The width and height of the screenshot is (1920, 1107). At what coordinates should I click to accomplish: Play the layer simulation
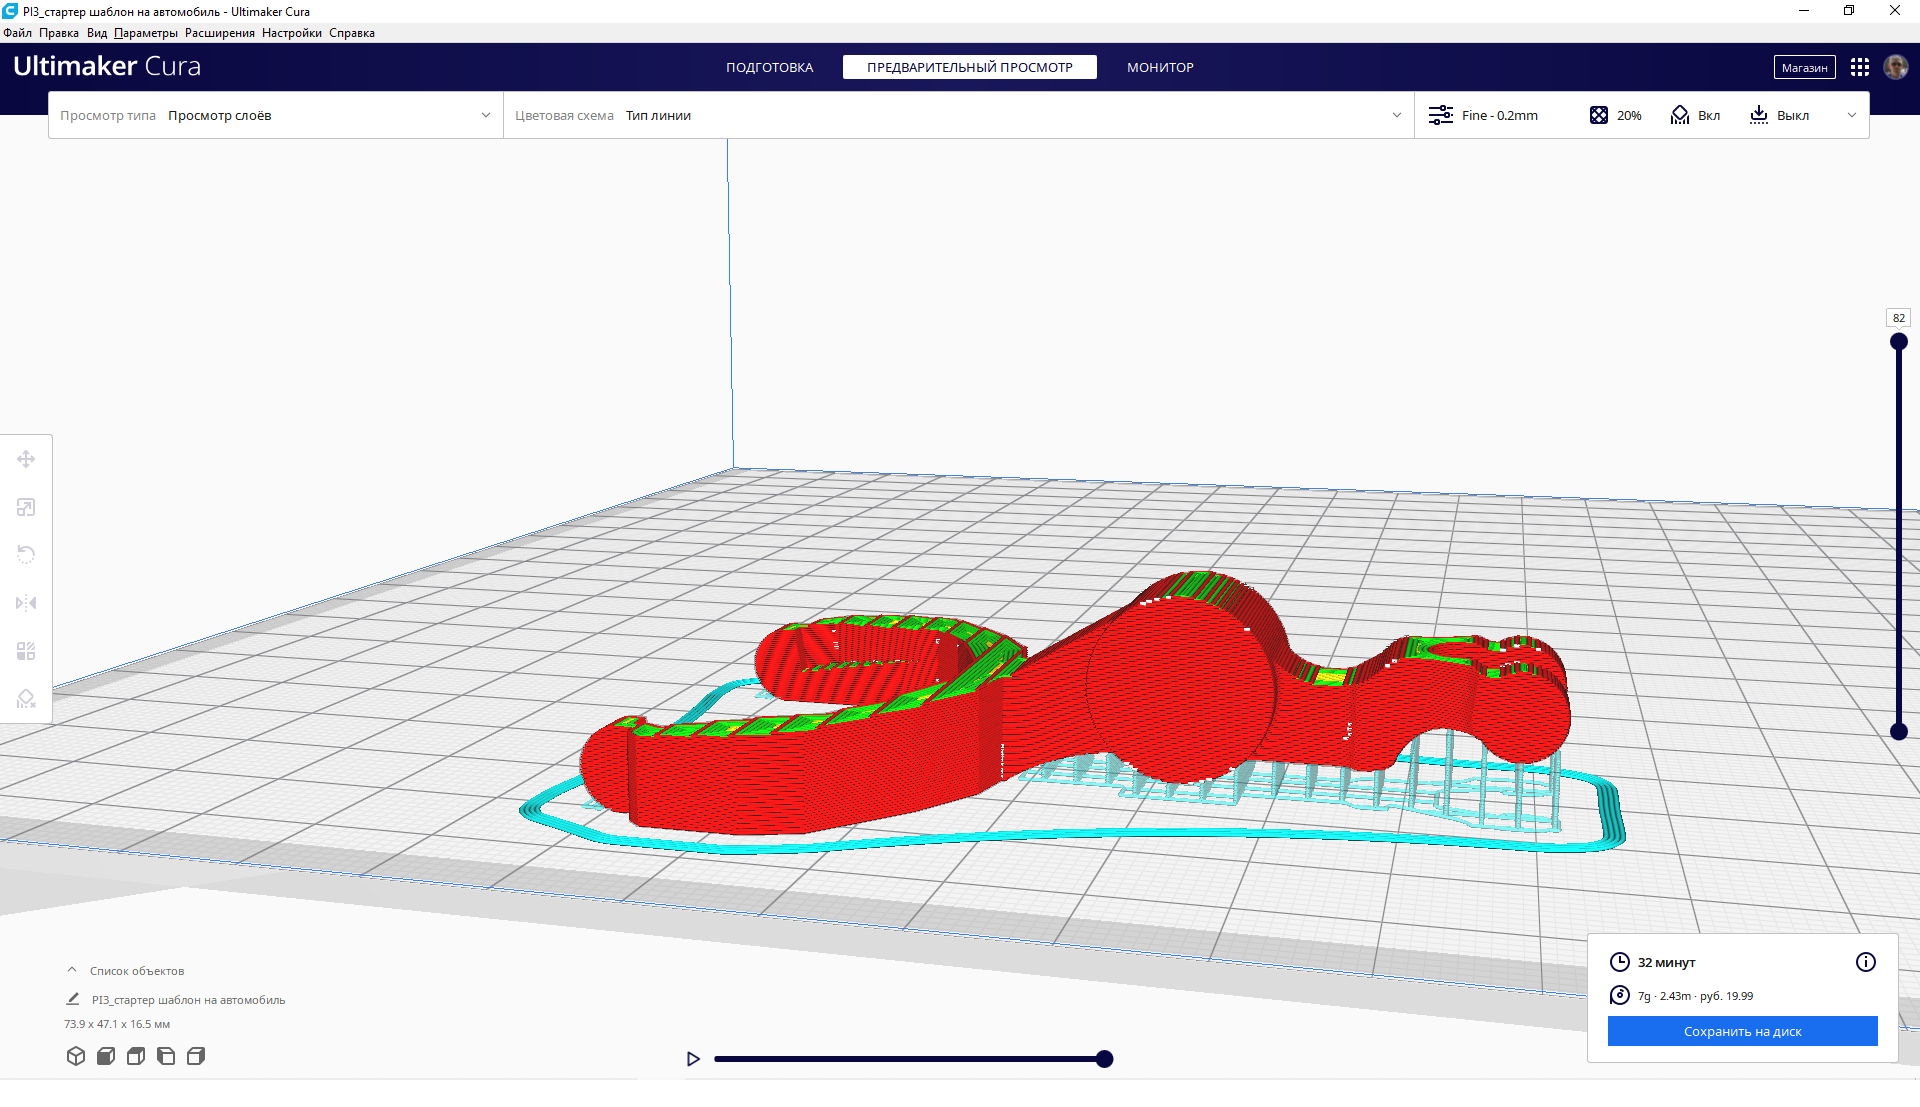pos(693,1059)
